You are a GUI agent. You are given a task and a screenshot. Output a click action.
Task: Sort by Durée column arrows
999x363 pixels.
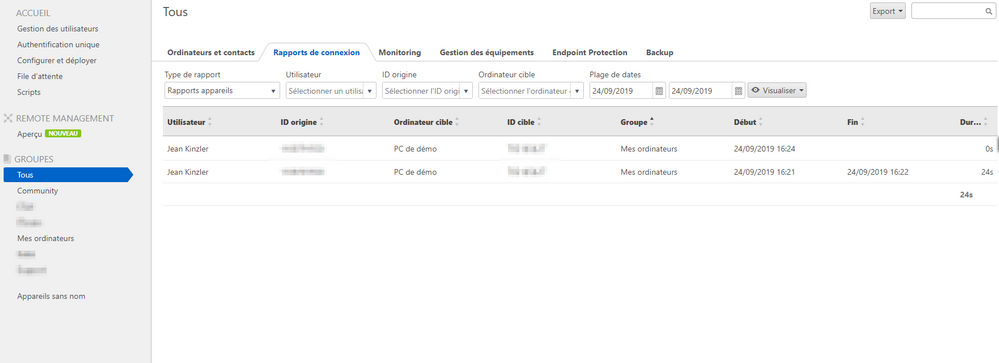(986, 122)
